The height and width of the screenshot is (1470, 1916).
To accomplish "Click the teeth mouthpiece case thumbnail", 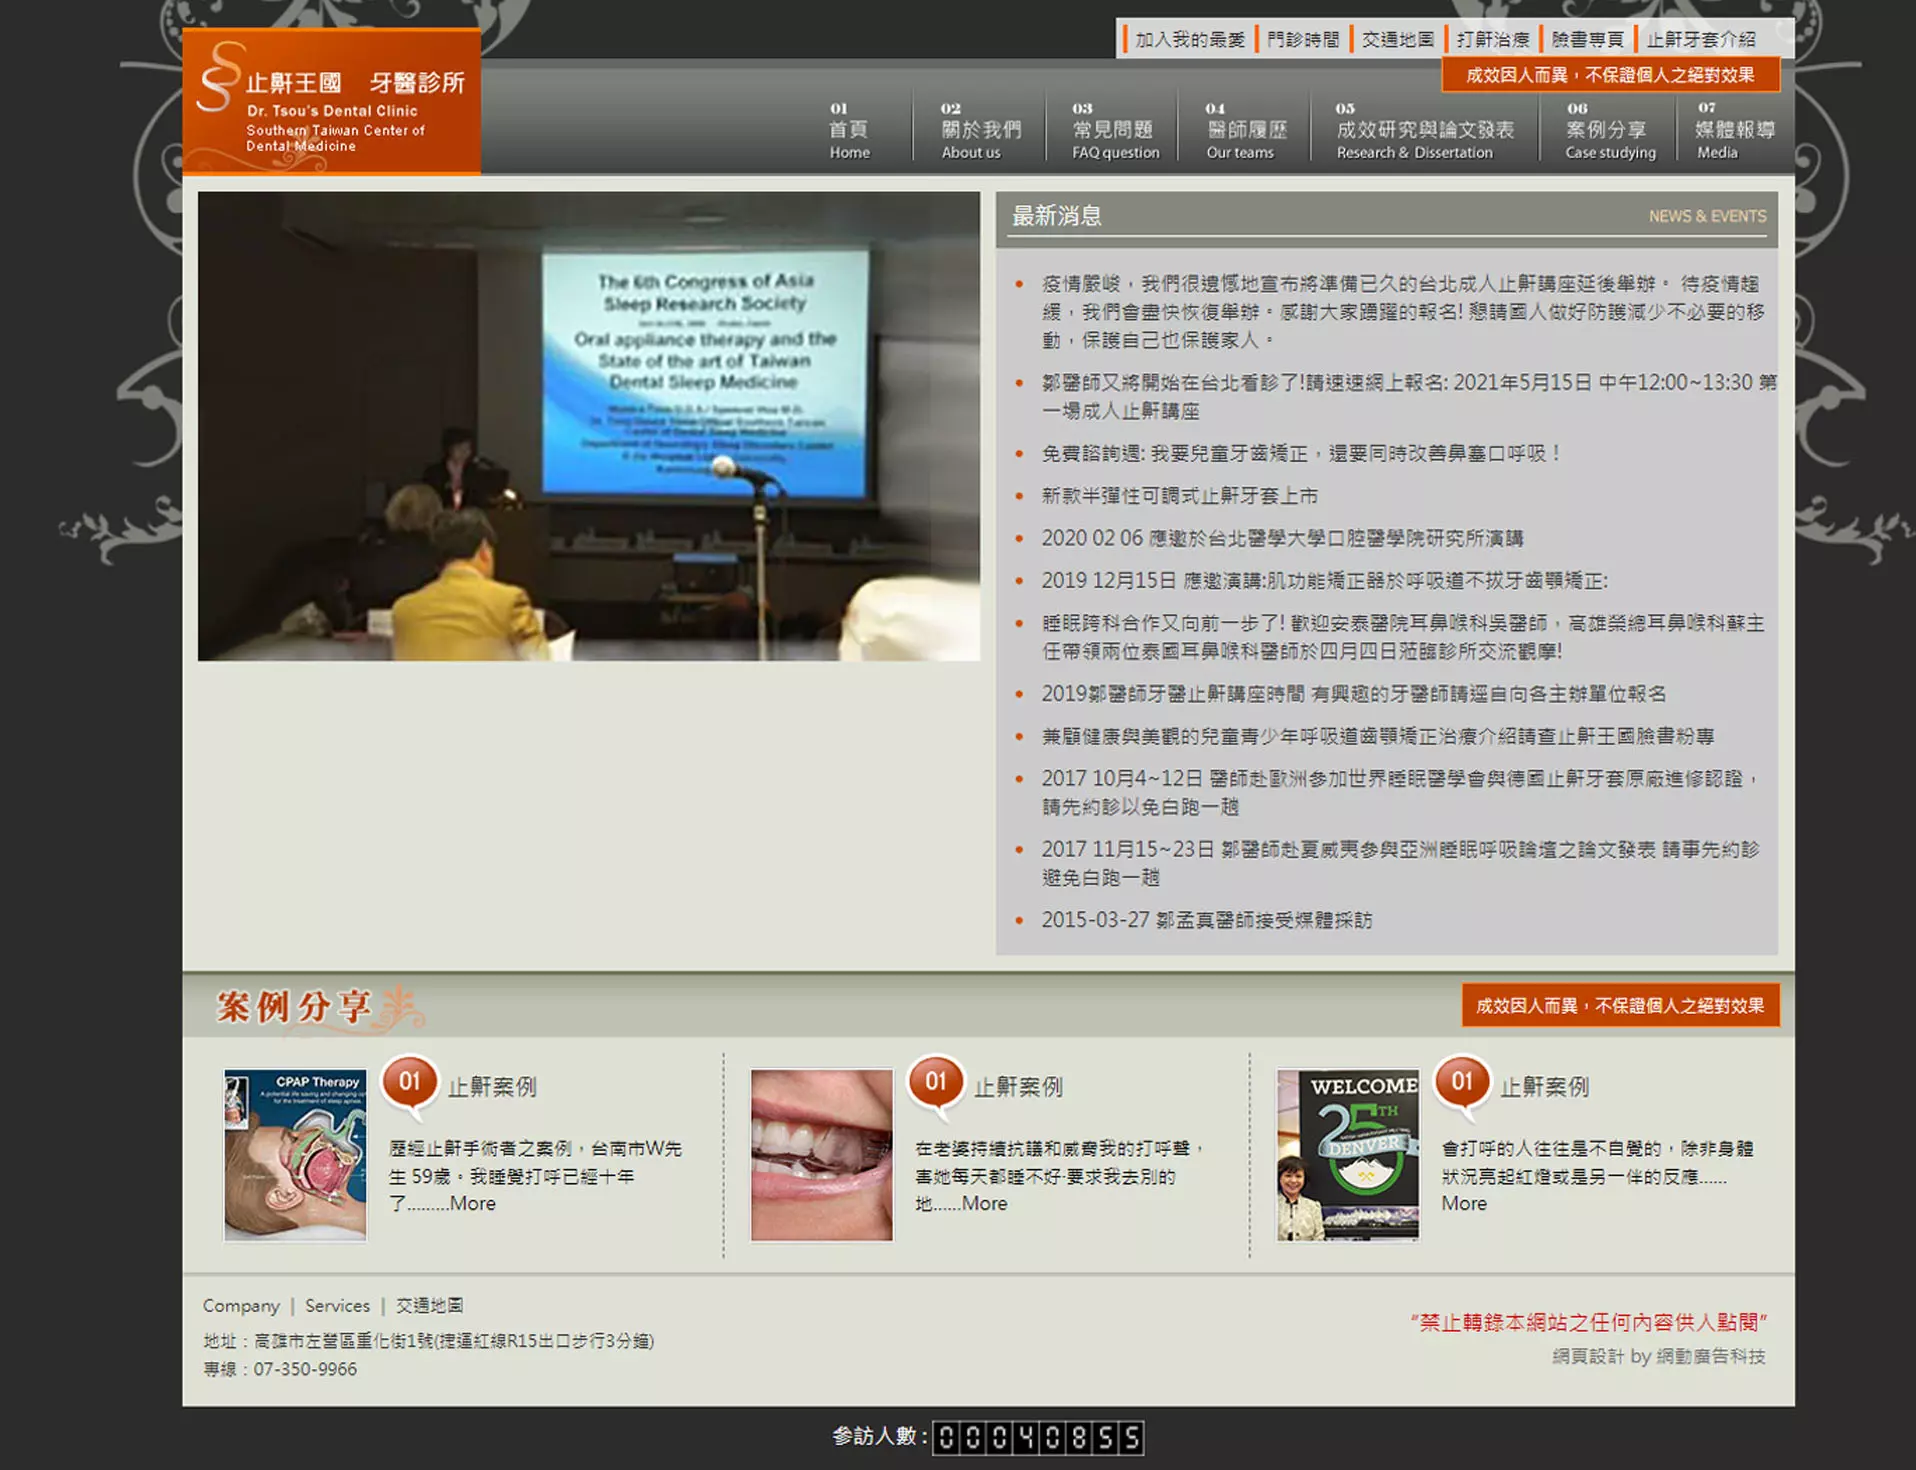I will [x=821, y=1155].
